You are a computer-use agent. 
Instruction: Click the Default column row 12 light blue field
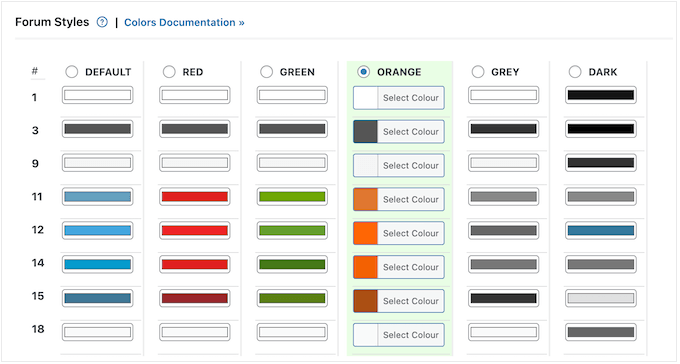(x=98, y=230)
